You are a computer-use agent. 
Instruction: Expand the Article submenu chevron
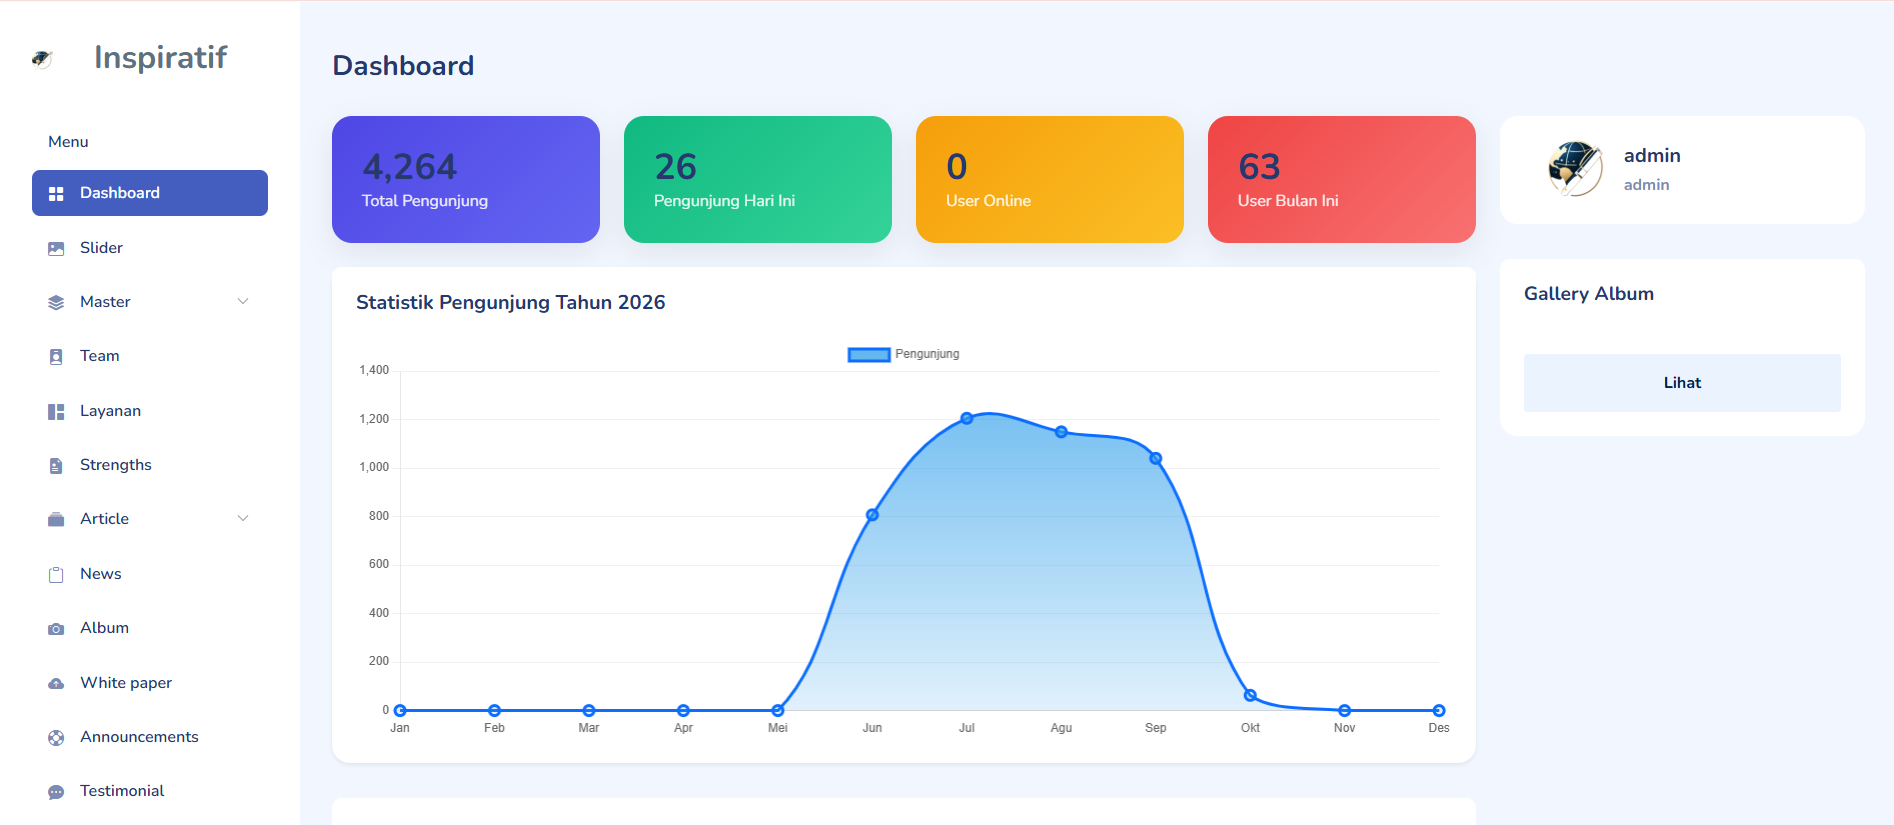(243, 519)
